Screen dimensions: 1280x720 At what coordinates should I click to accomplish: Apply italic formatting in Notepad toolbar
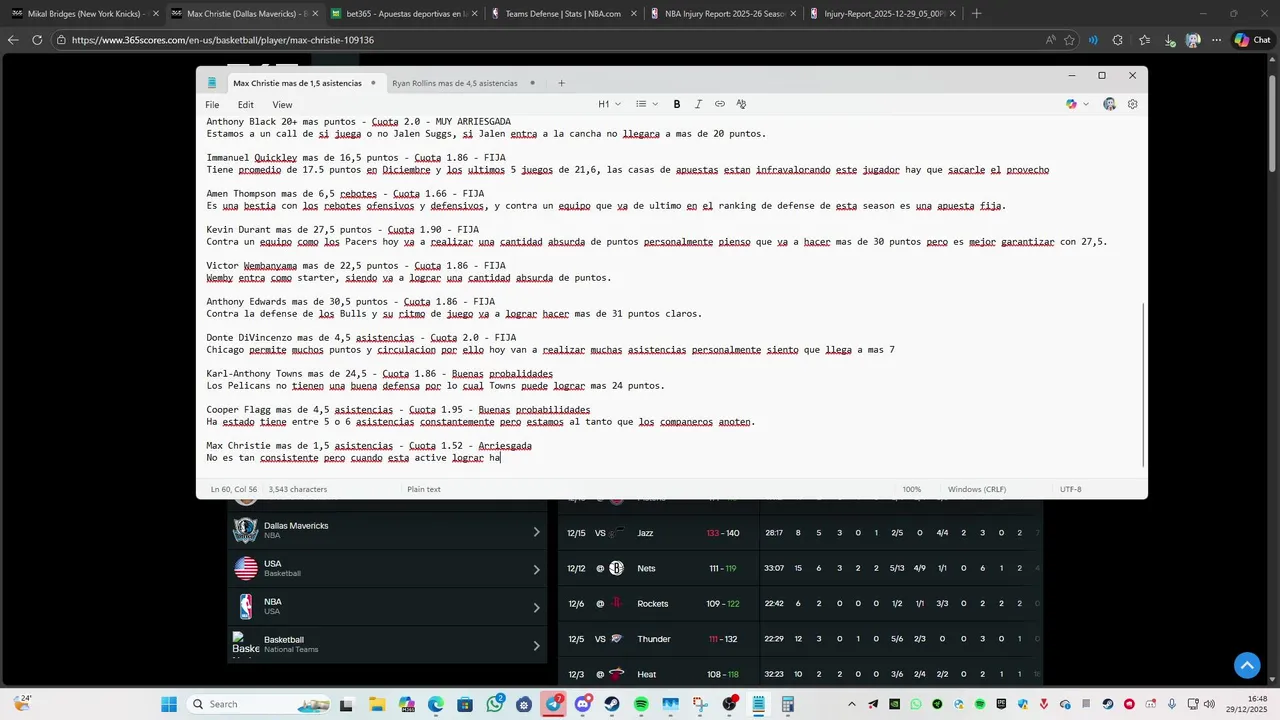click(698, 104)
